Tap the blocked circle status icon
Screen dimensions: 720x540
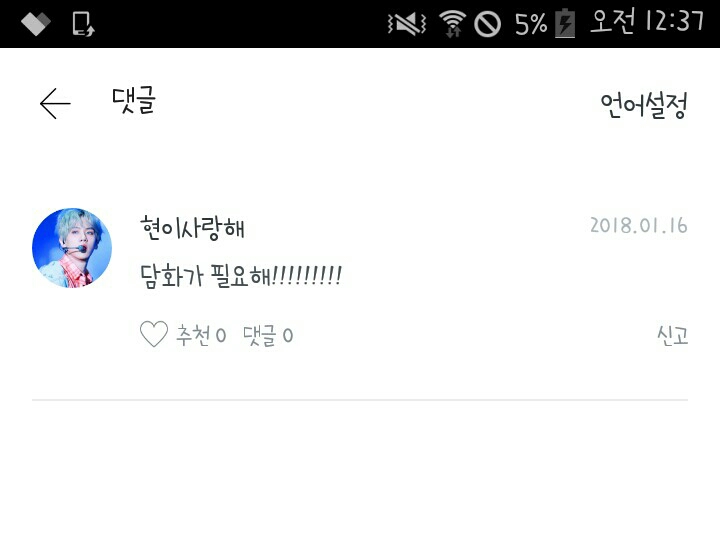(487, 24)
